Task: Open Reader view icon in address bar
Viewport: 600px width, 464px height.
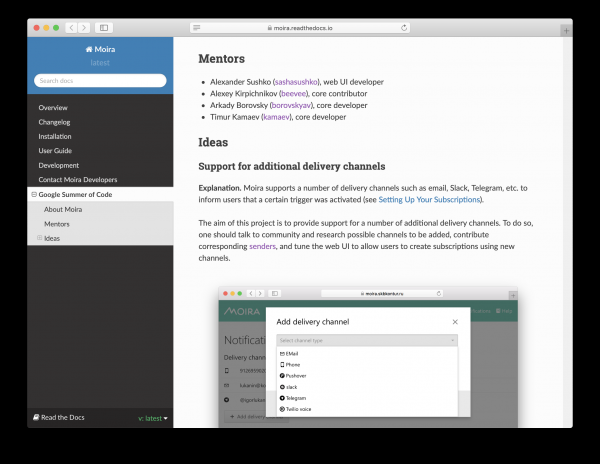Action: click(197, 28)
